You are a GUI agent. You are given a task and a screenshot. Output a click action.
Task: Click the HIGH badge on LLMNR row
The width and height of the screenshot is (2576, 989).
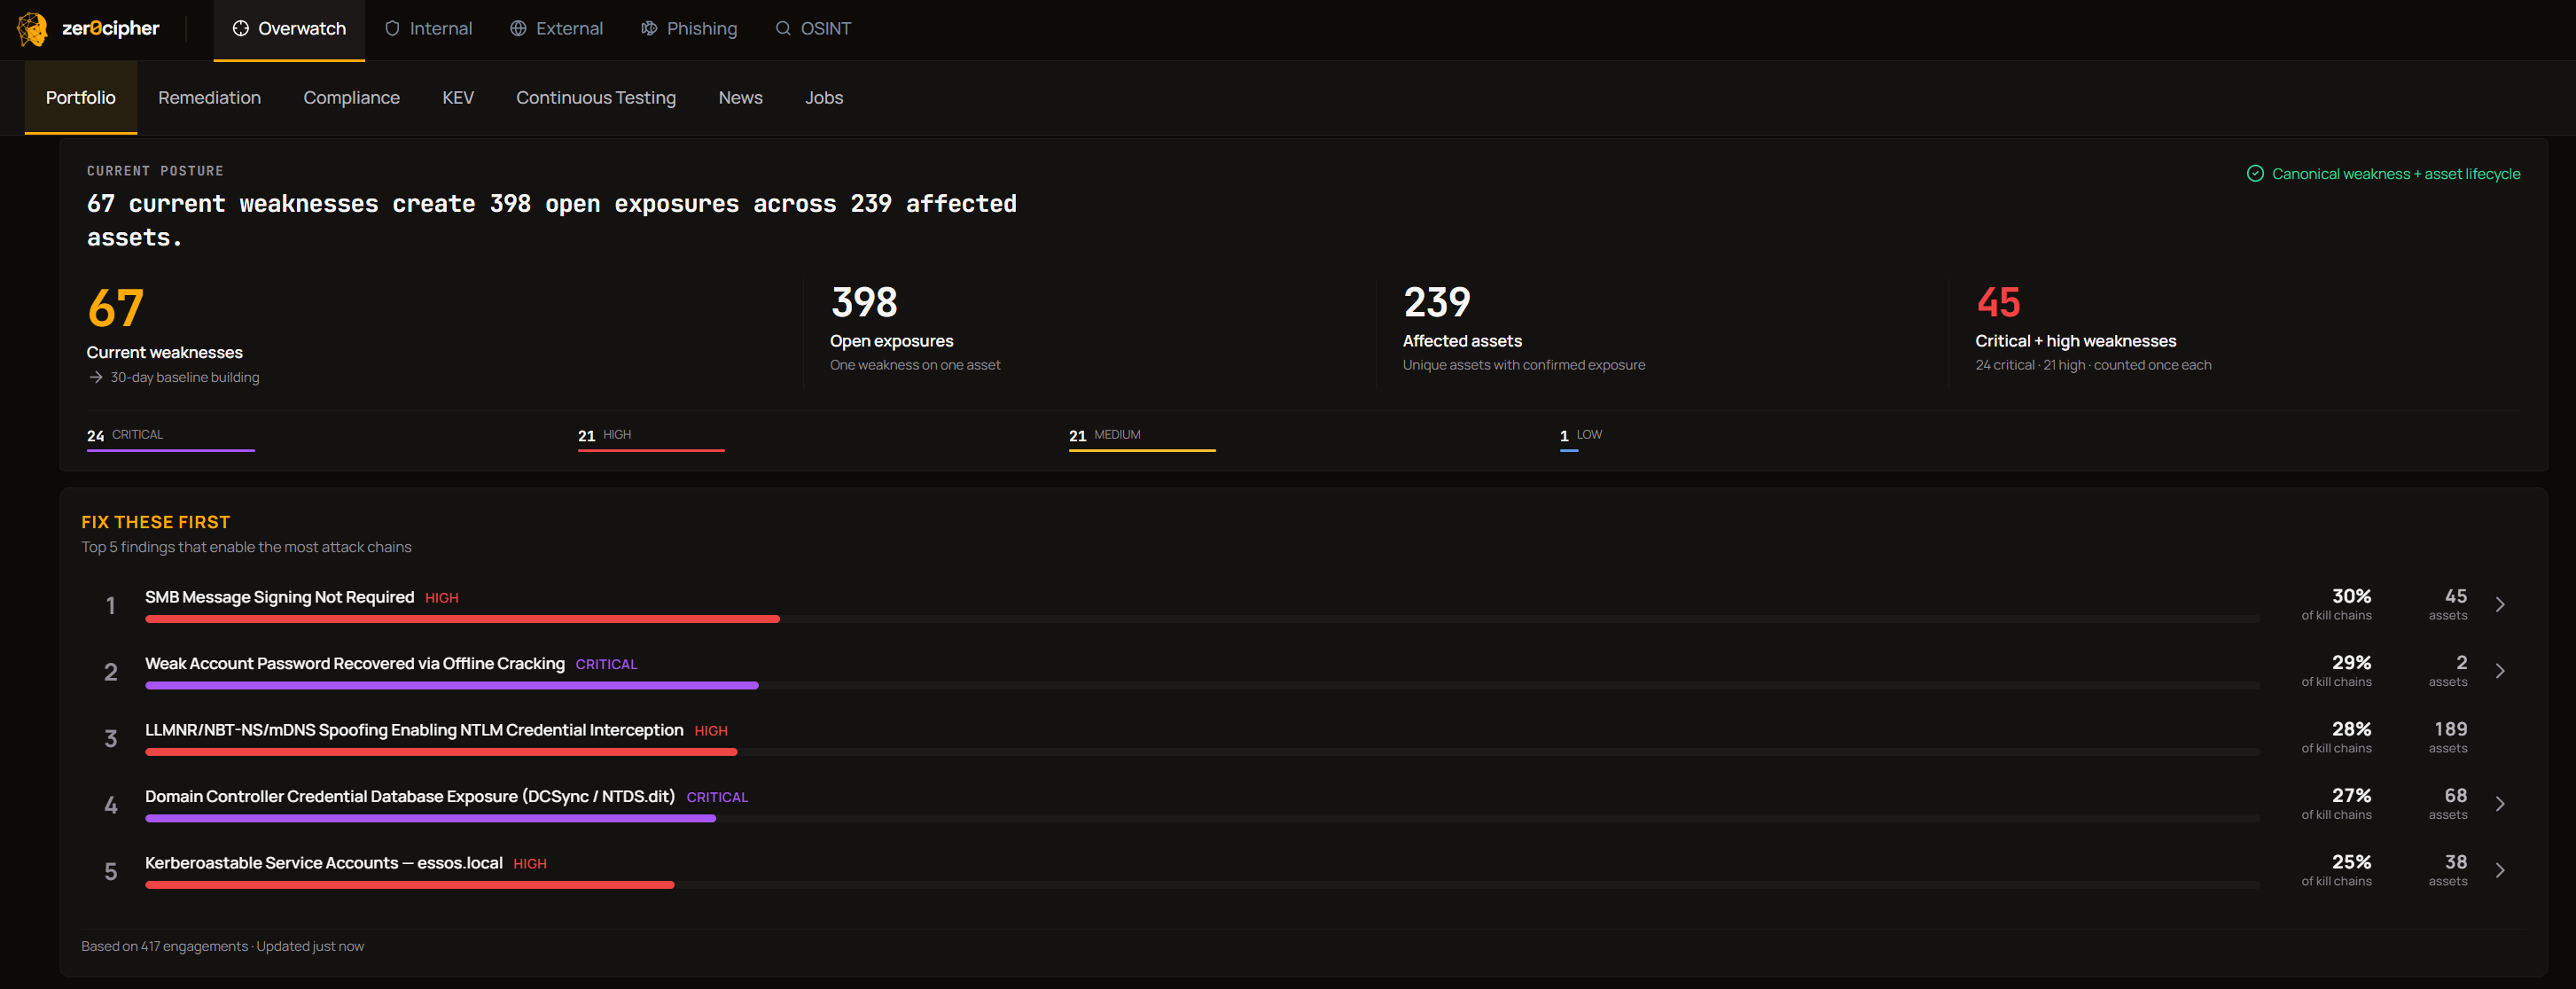point(711,731)
